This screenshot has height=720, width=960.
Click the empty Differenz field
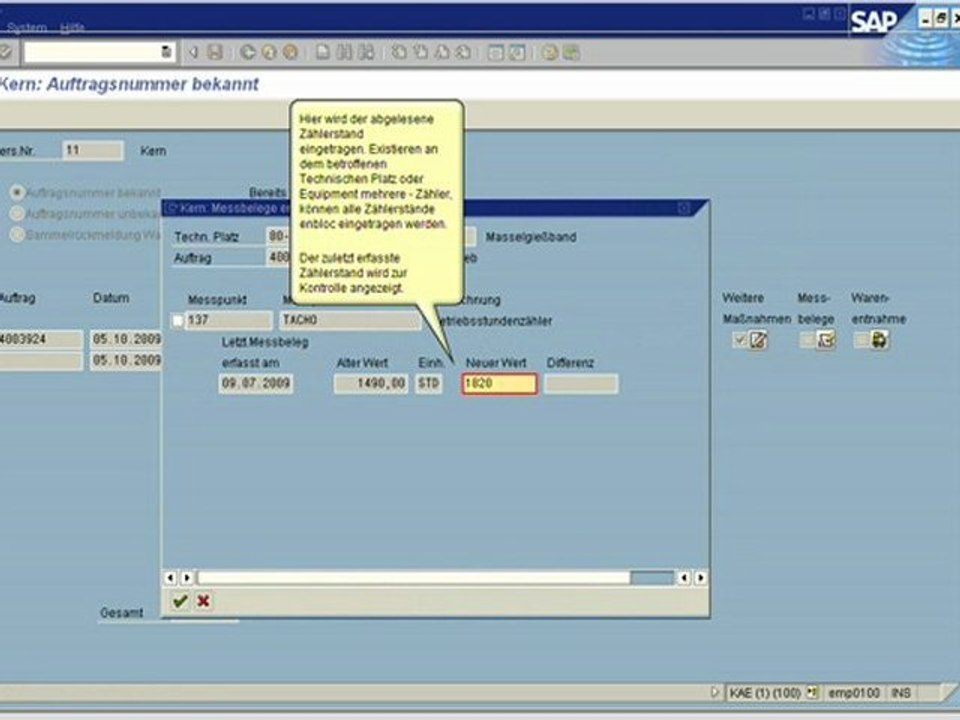tap(581, 384)
